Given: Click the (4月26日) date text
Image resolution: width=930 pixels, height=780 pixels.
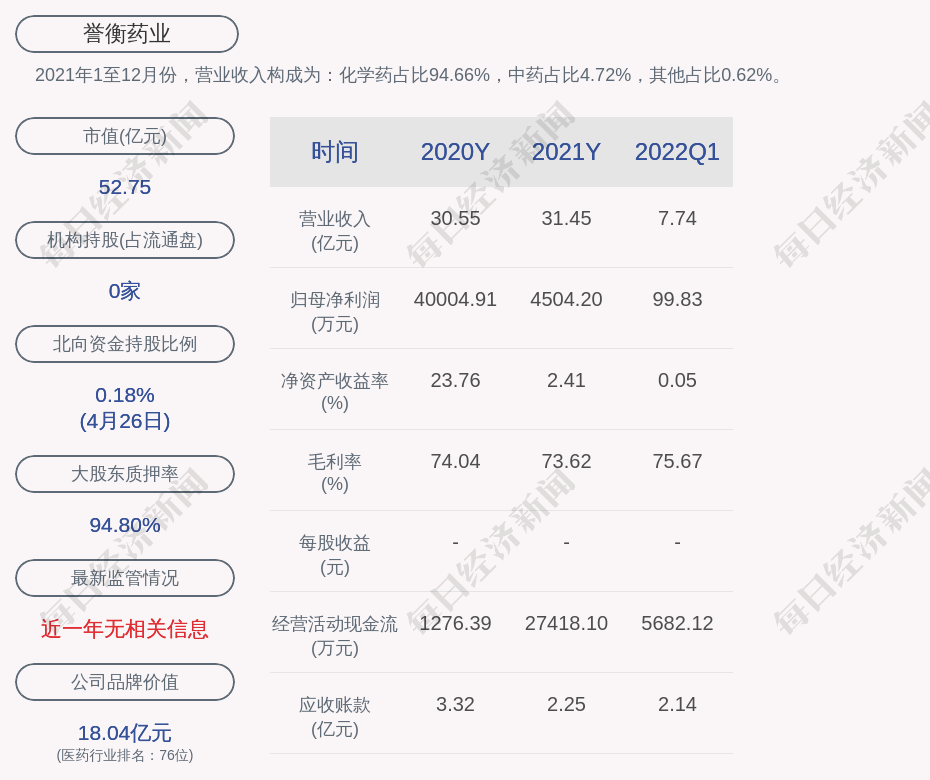Looking at the screenshot, I should (x=125, y=421).
